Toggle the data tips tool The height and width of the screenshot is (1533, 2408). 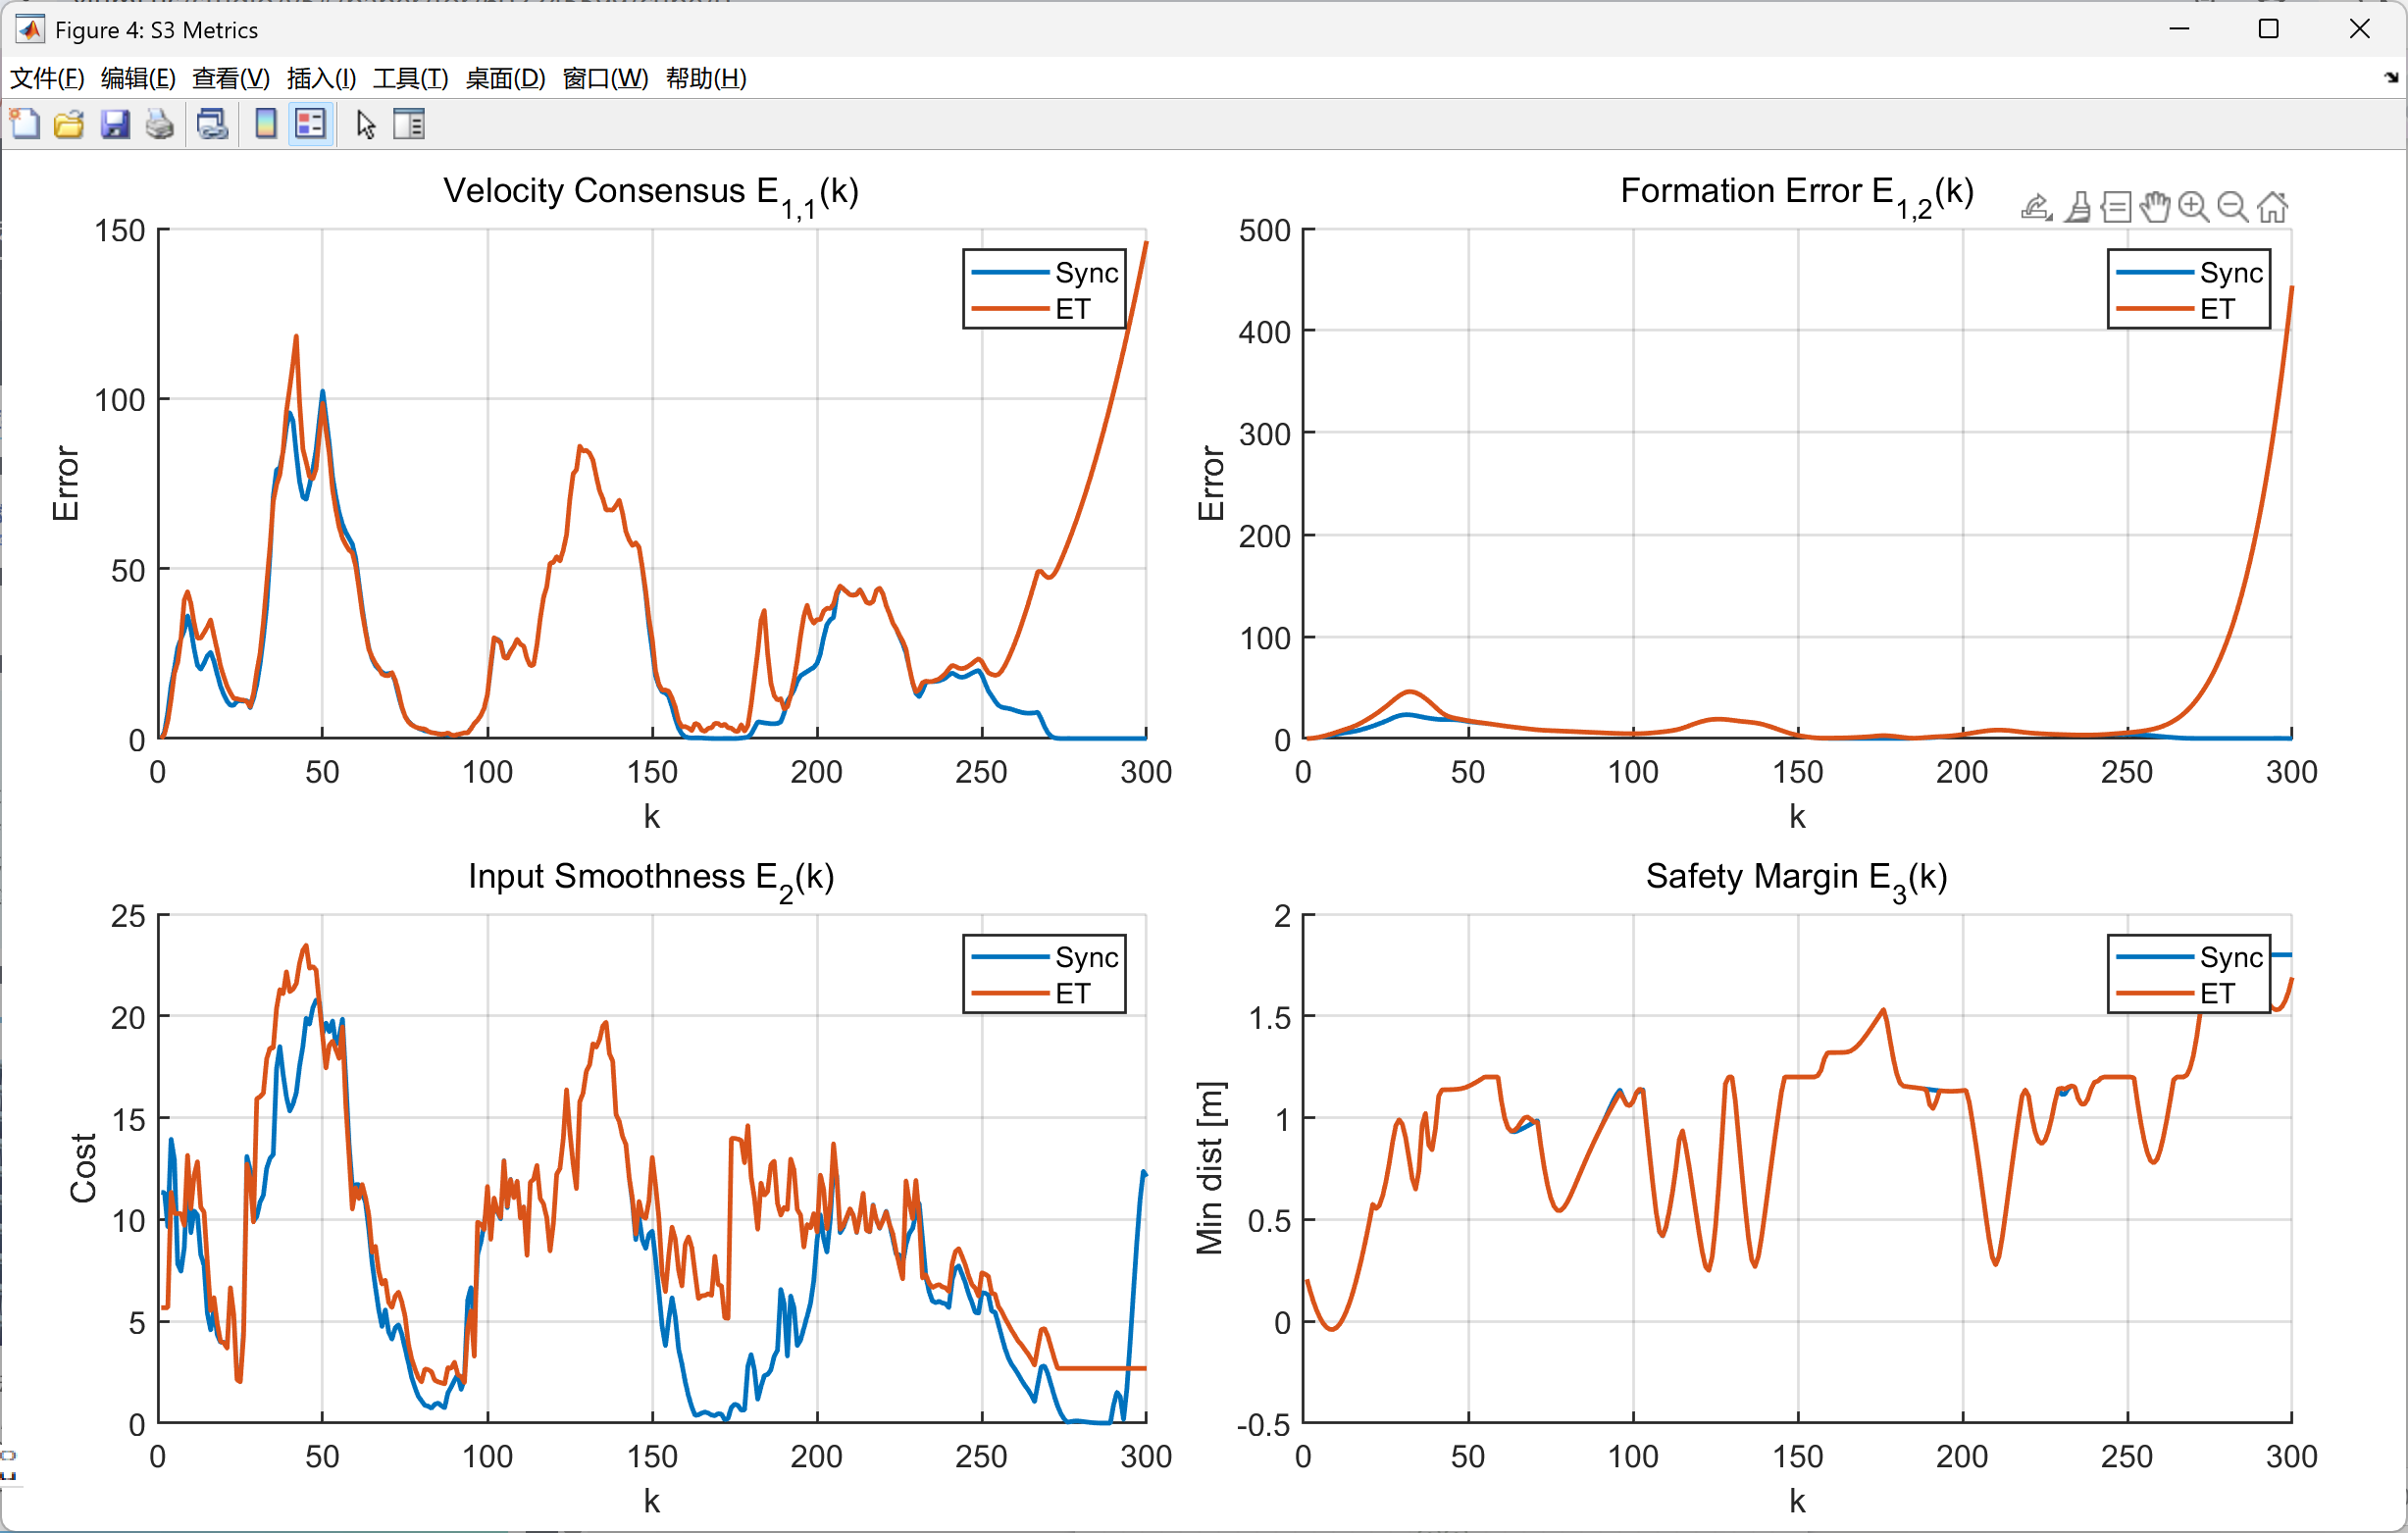(x=2116, y=207)
